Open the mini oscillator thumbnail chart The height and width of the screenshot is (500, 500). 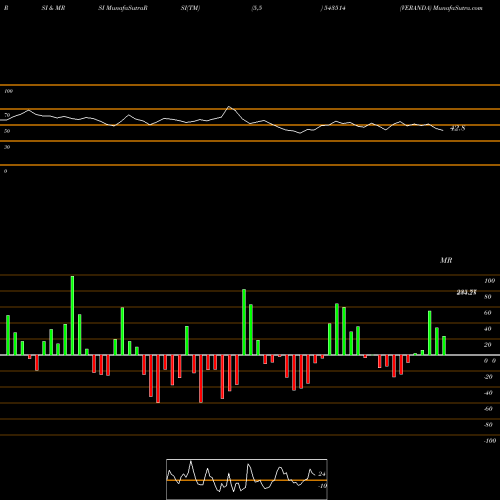[247, 479]
